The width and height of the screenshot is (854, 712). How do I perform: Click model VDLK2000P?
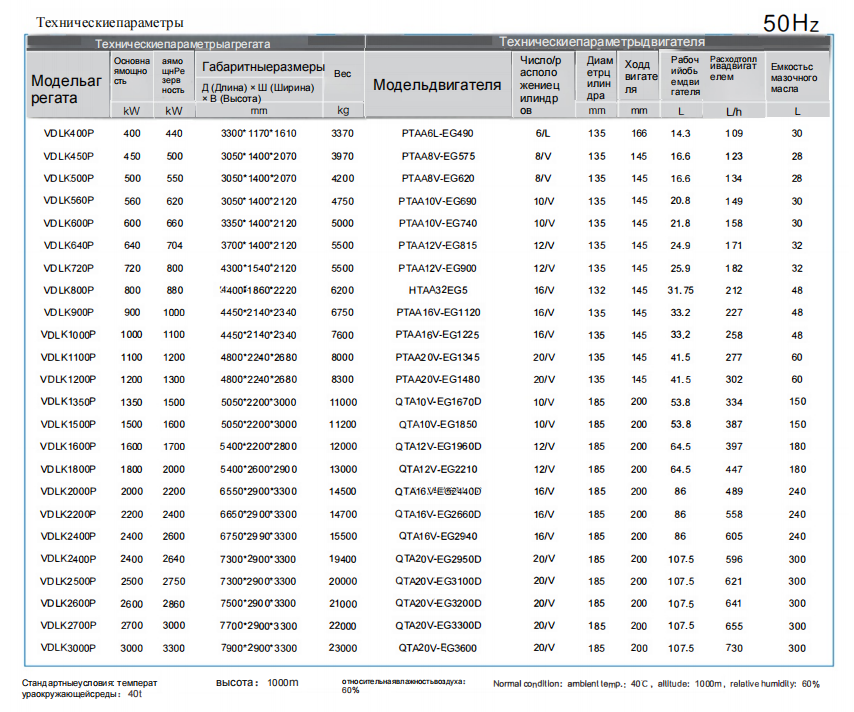68,491
